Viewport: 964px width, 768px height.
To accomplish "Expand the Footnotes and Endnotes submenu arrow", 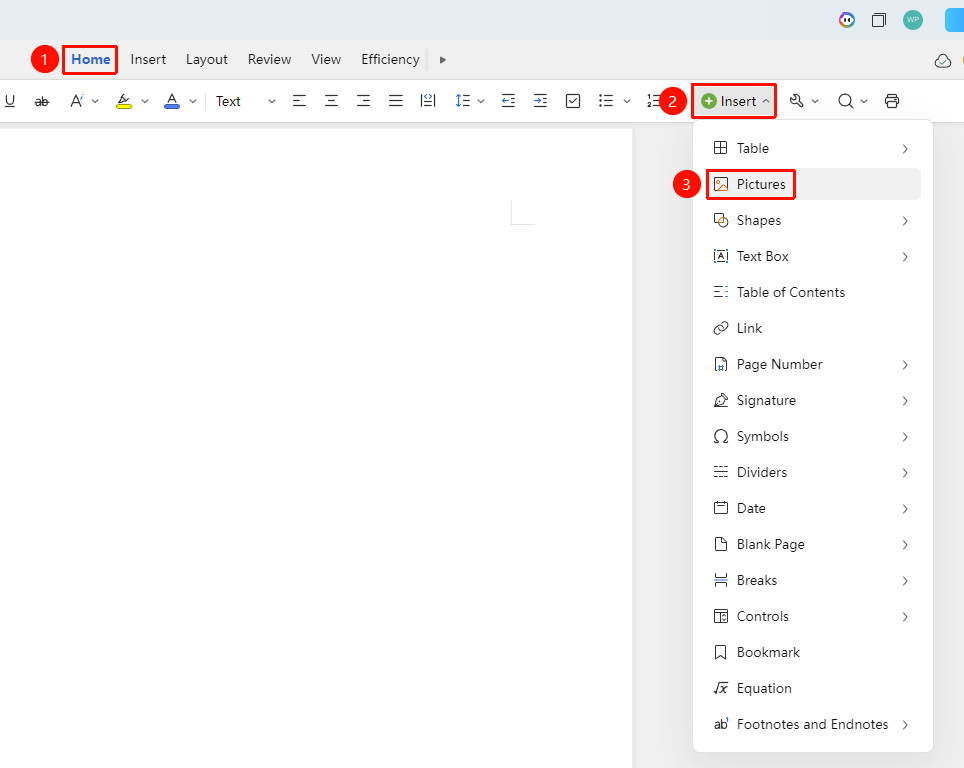I will [905, 725].
